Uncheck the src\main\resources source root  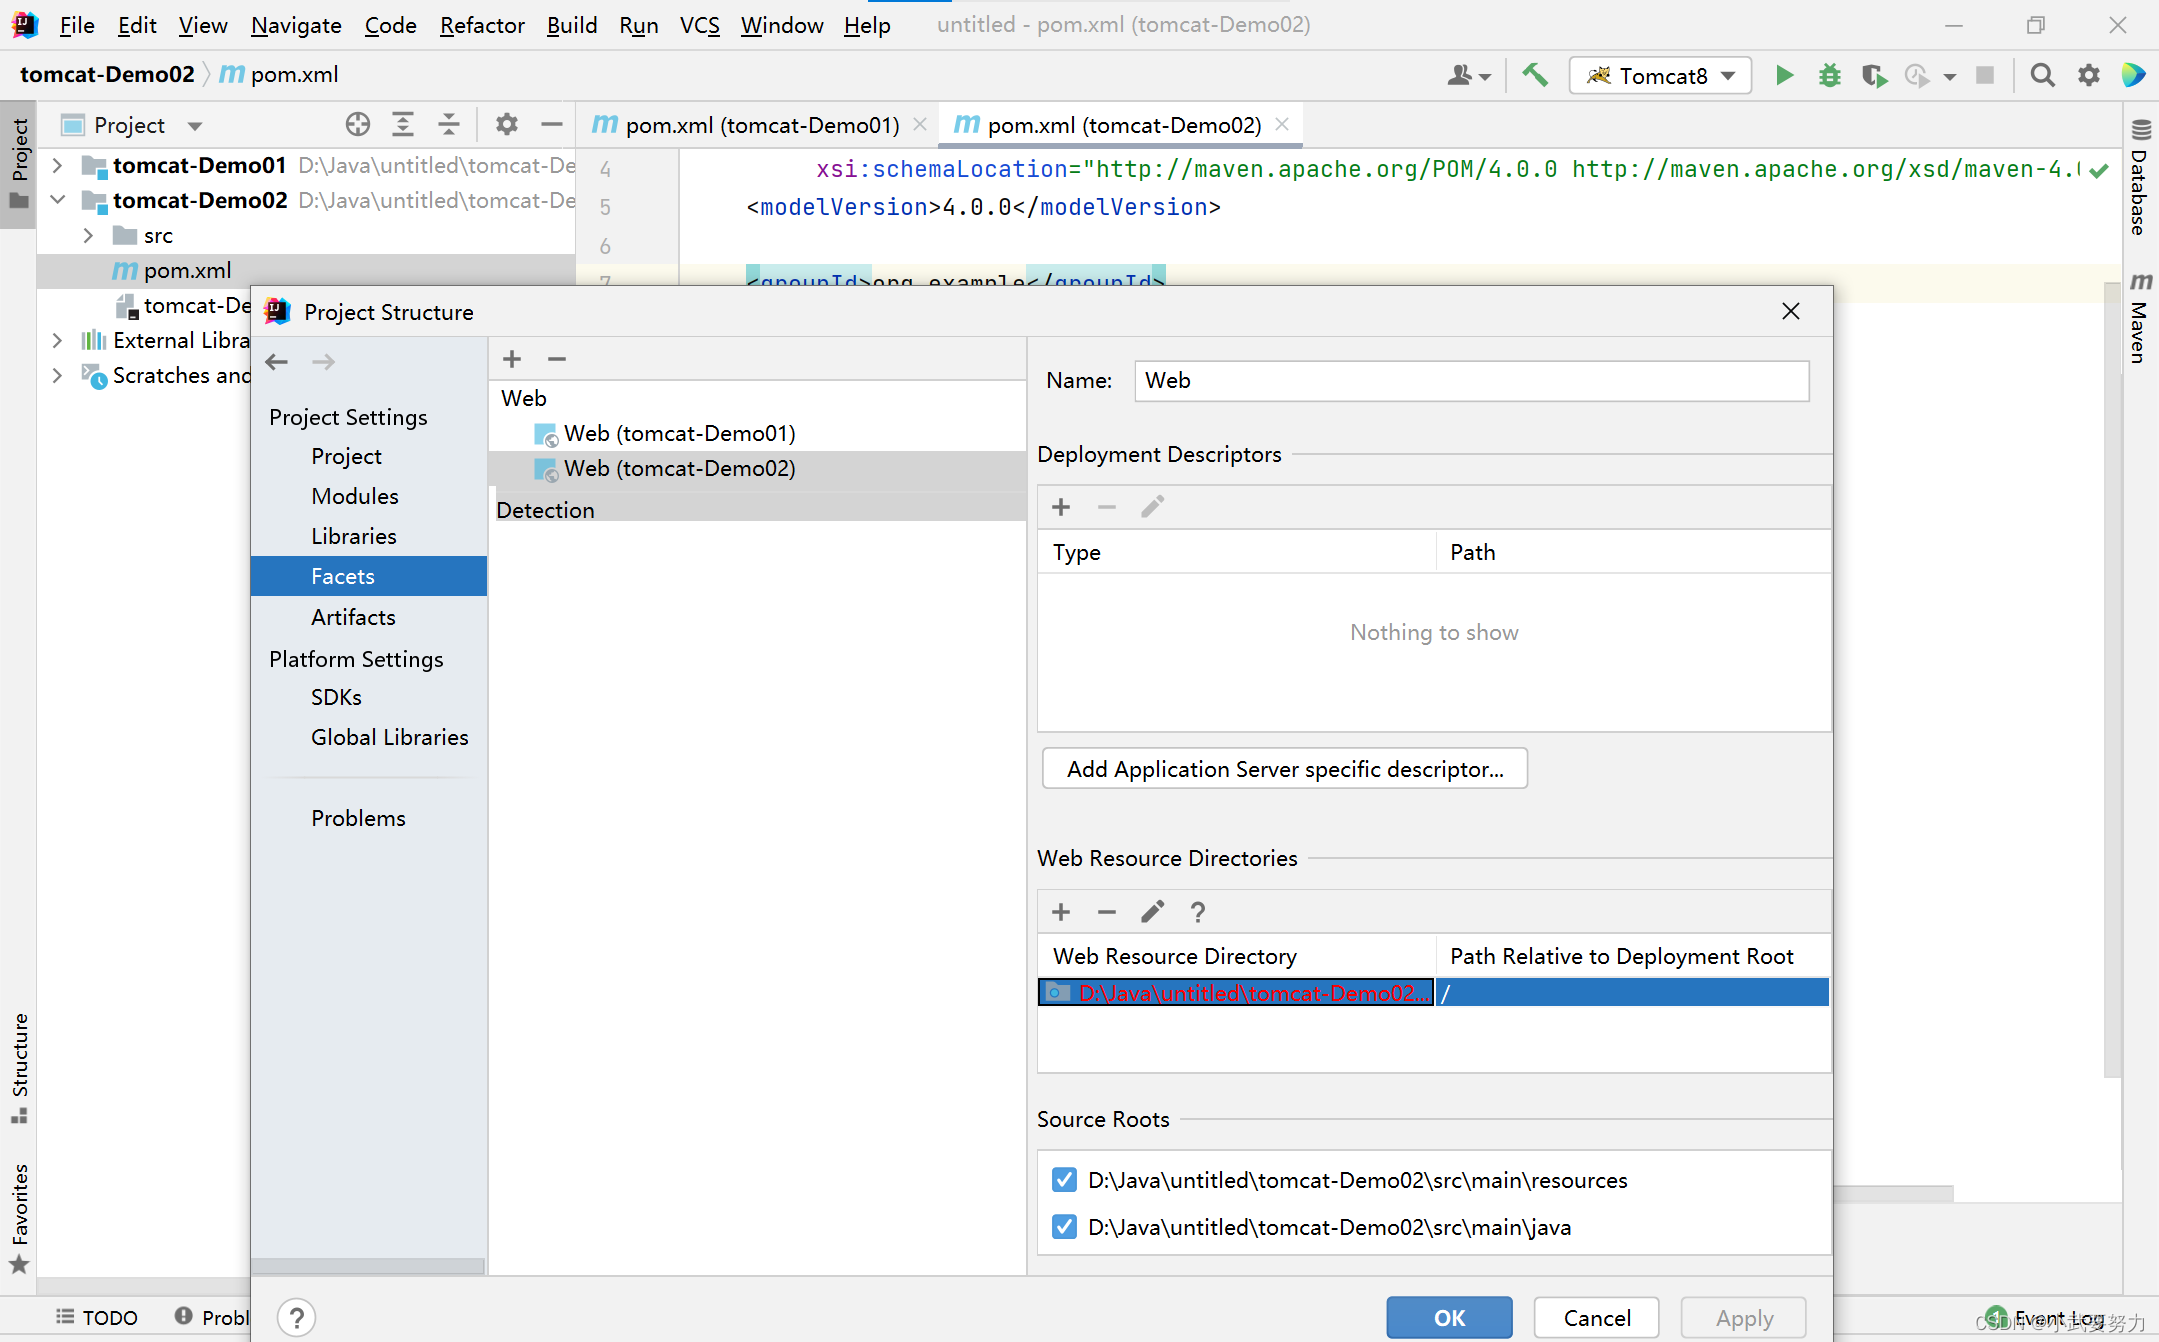pyautogui.click(x=1064, y=1180)
